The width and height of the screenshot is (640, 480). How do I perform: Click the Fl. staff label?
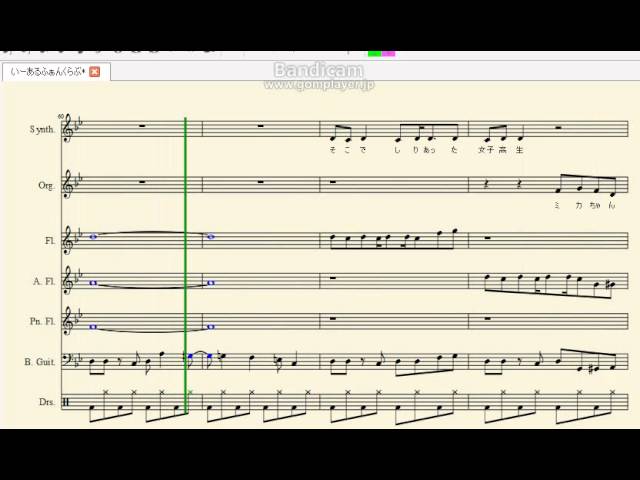(x=50, y=241)
